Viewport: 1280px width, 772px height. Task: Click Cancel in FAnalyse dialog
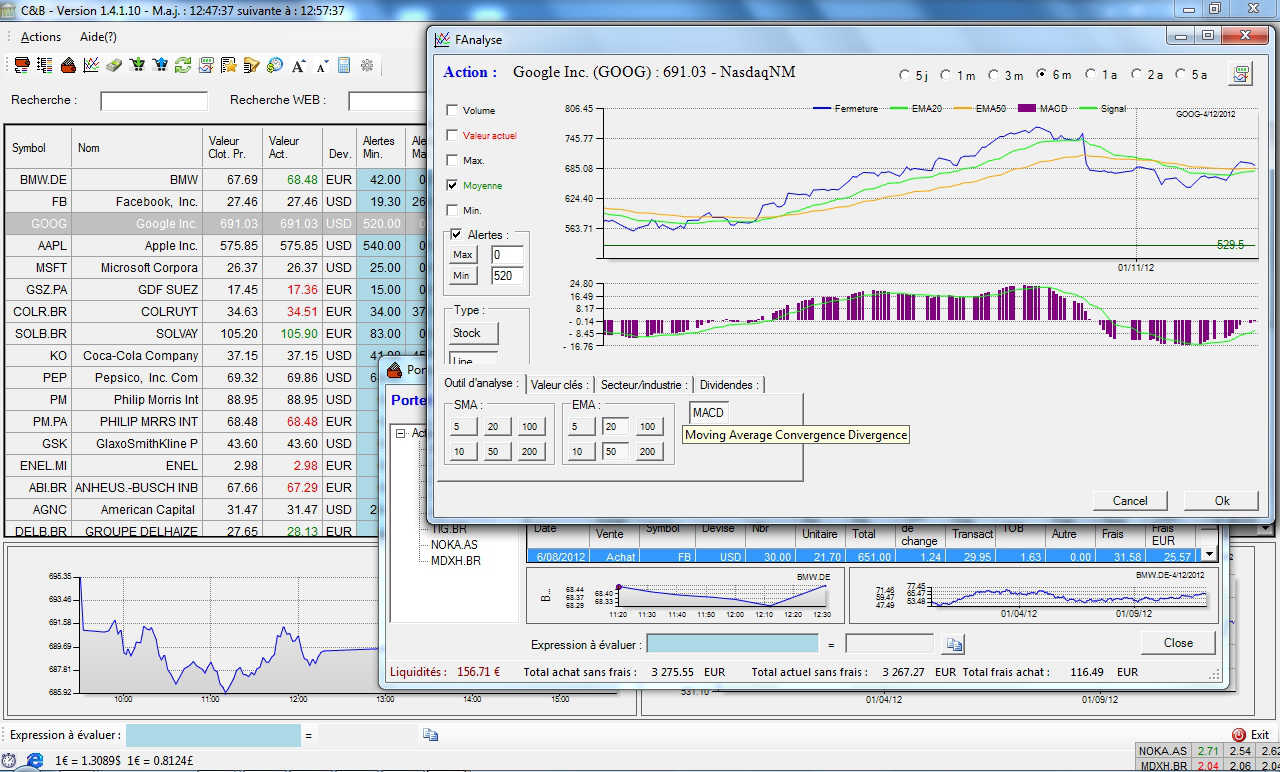(x=1130, y=500)
